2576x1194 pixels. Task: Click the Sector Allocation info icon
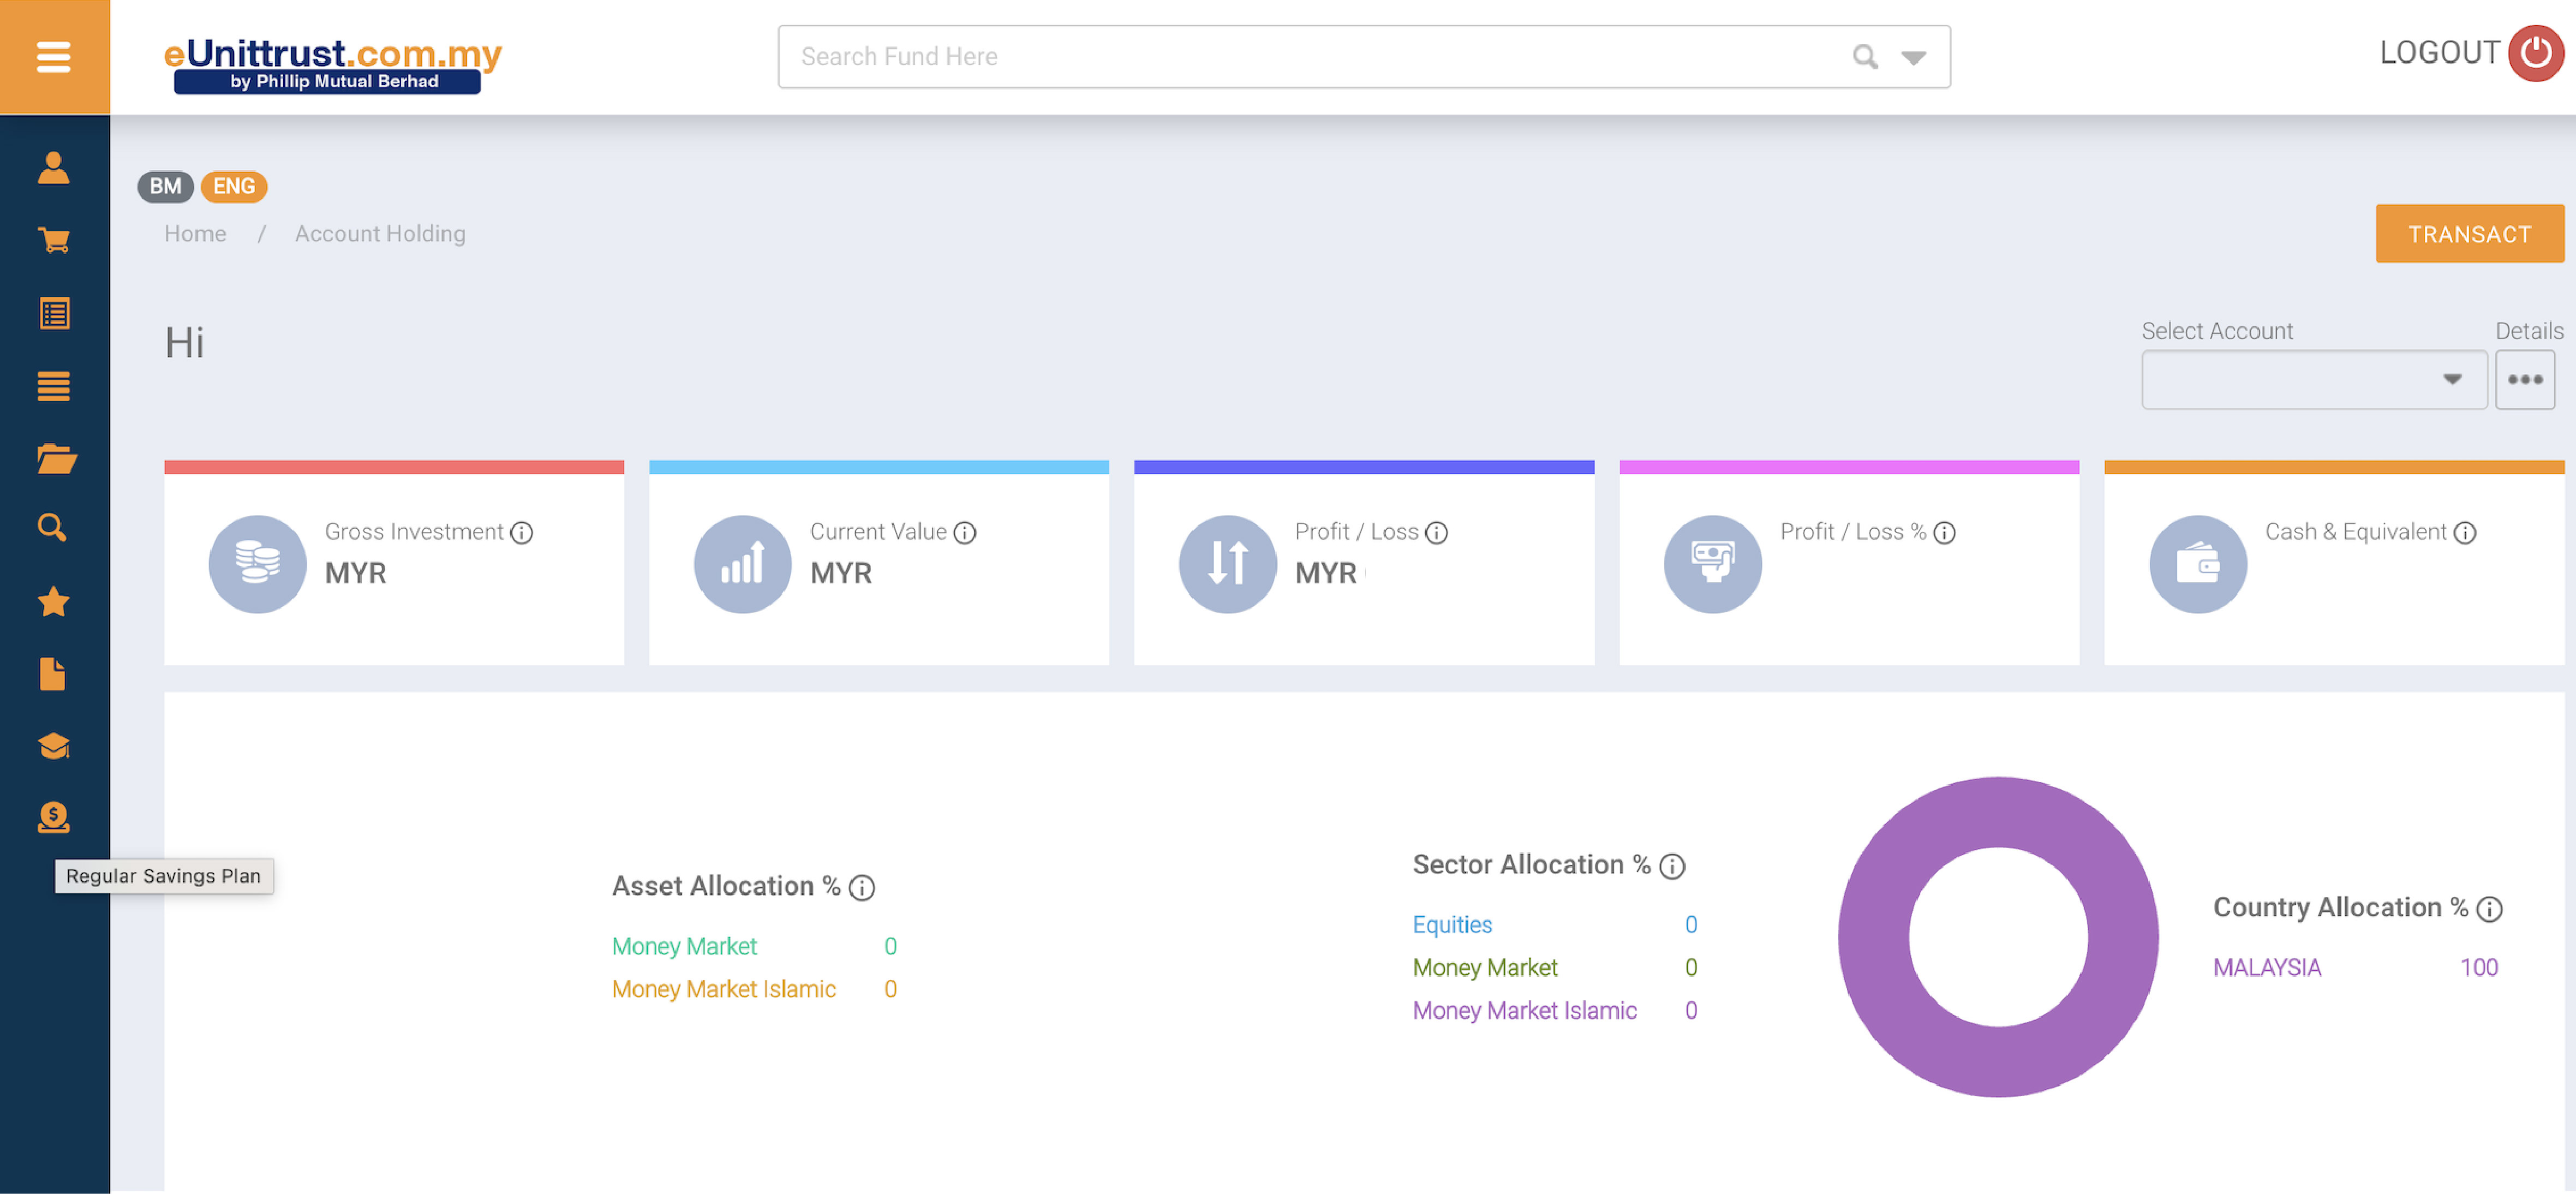tap(1672, 866)
